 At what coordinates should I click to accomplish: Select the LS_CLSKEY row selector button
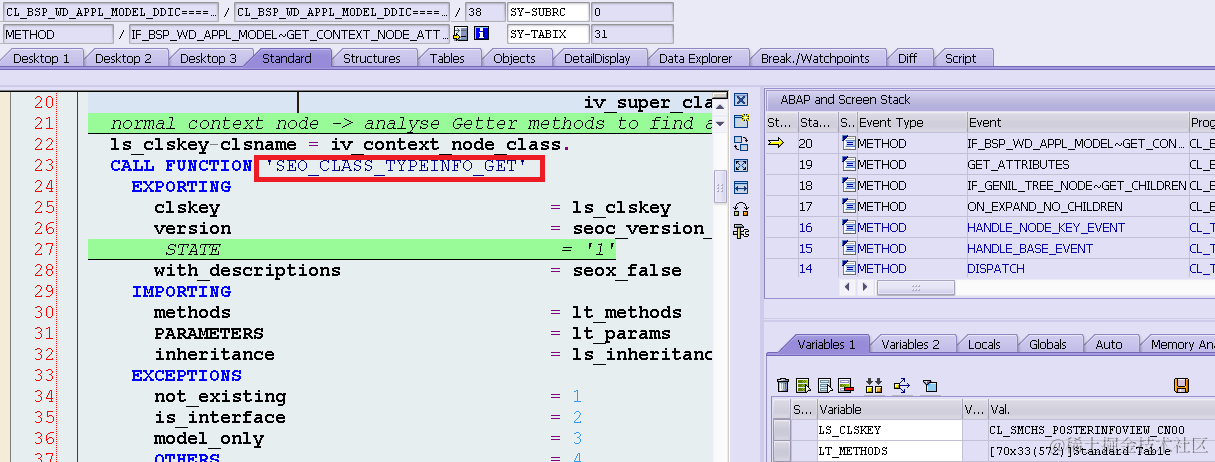[781, 430]
